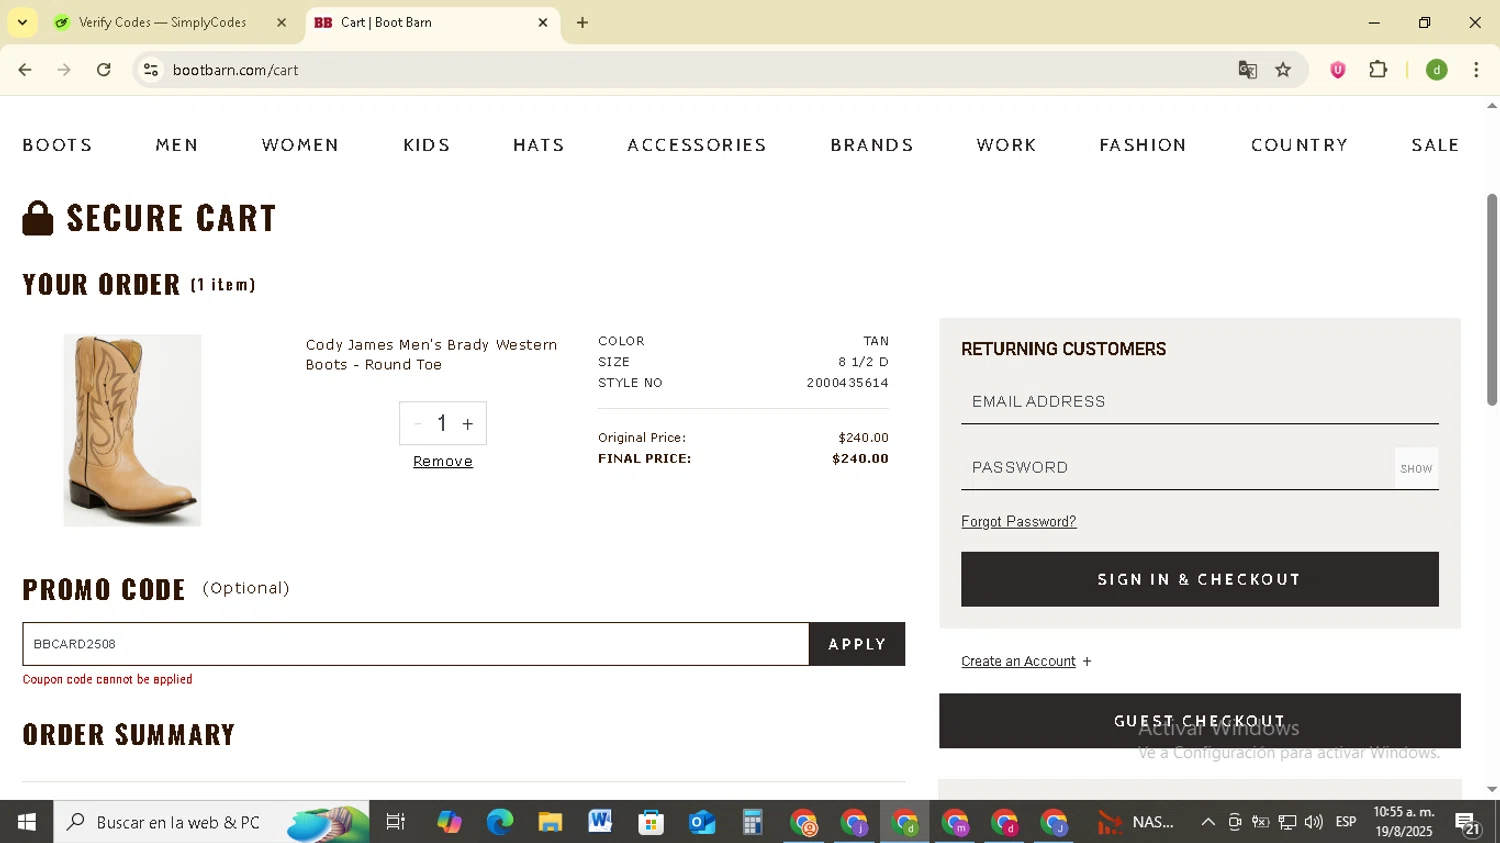The image size is (1500, 843).
Task: Click the page vertical scrollbar thumb
Action: click(x=1492, y=300)
